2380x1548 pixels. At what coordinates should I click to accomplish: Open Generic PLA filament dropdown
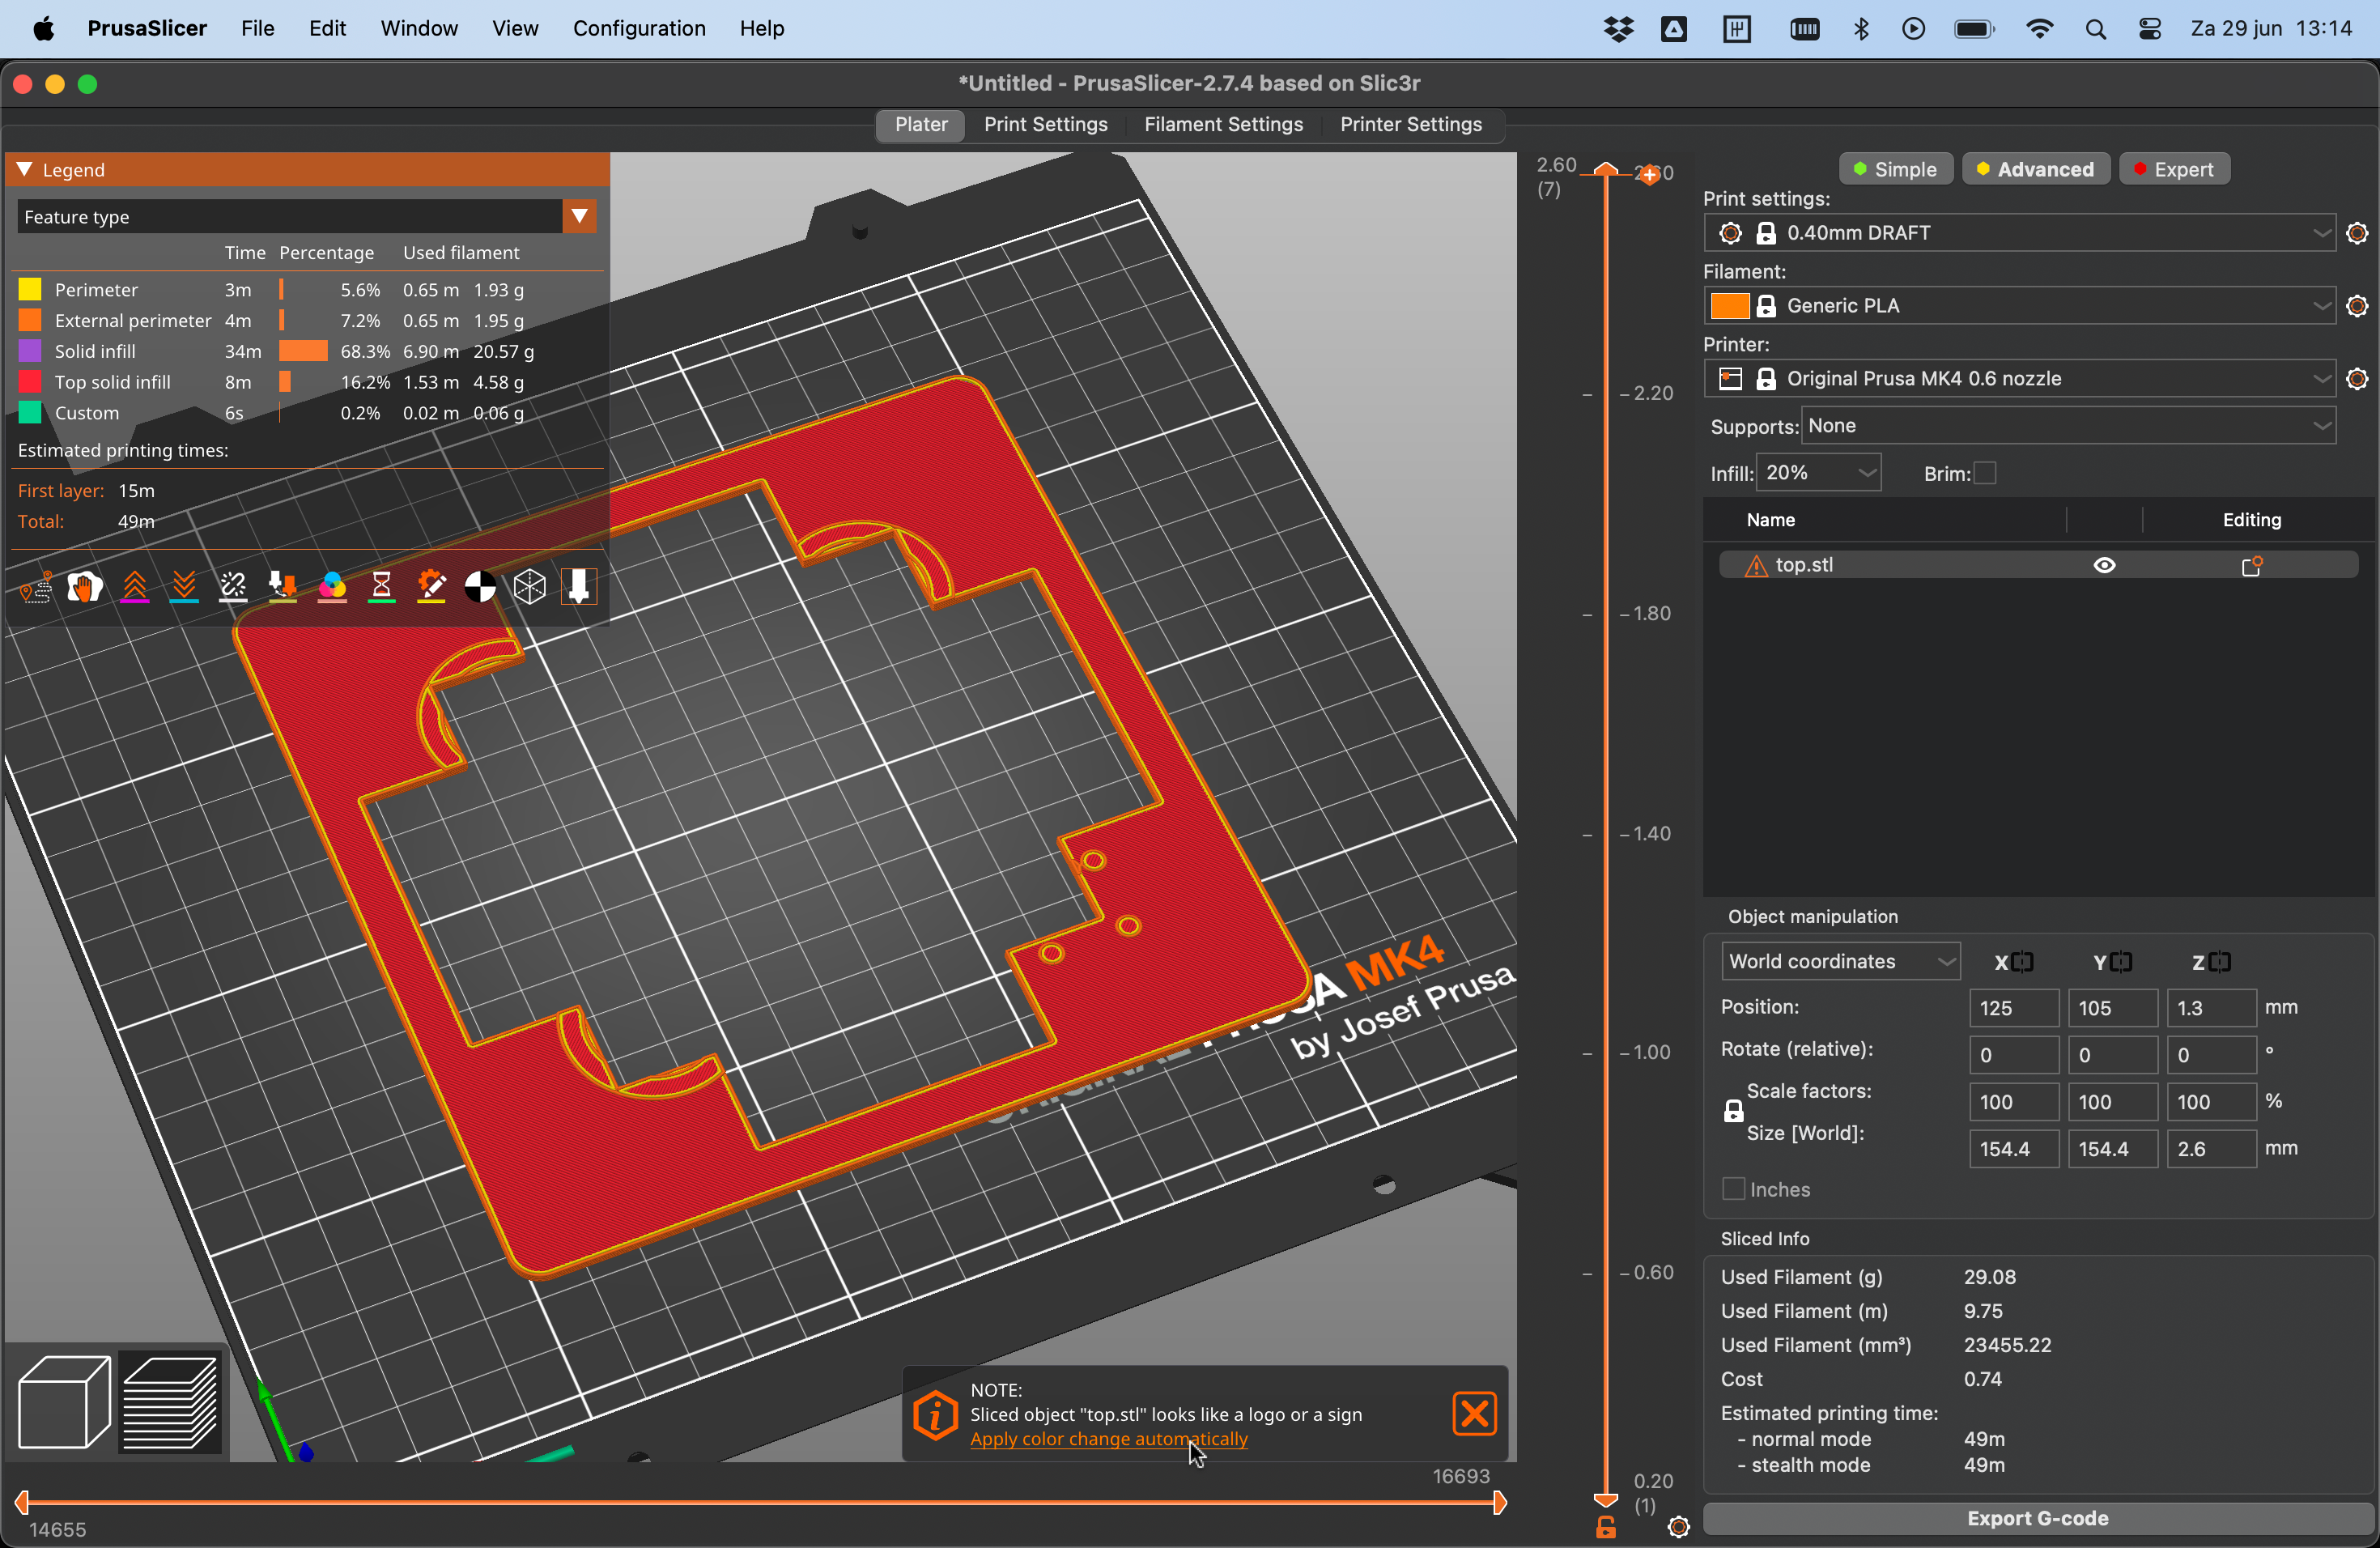(x=2020, y=306)
